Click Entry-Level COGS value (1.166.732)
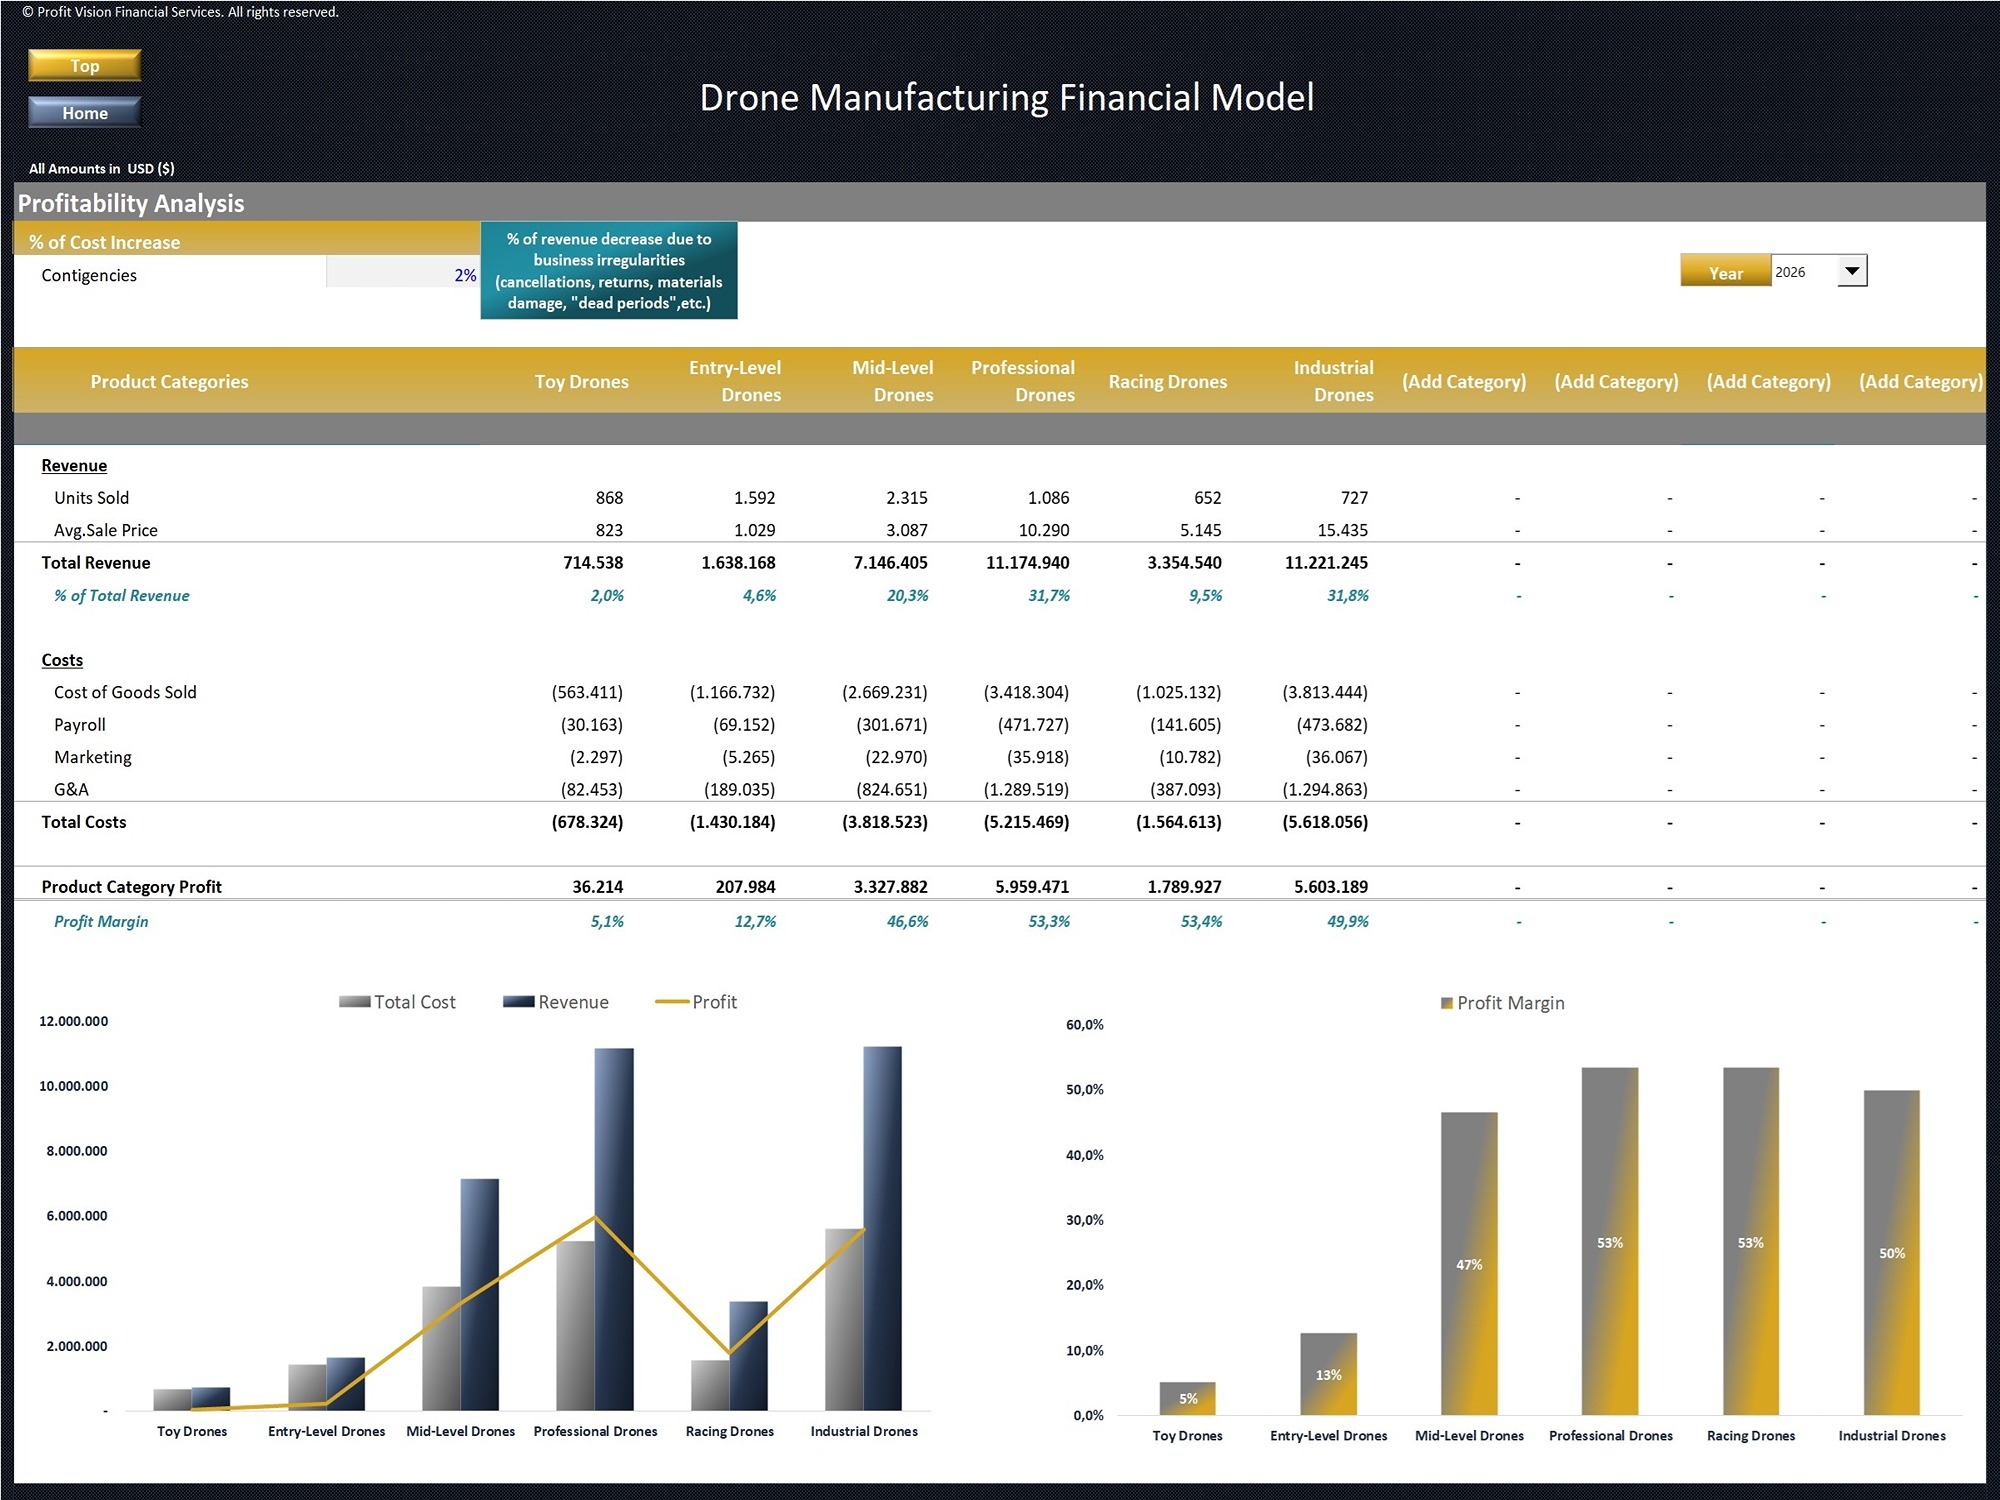This screenshot has width=2000, height=1500. click(732, 692)
